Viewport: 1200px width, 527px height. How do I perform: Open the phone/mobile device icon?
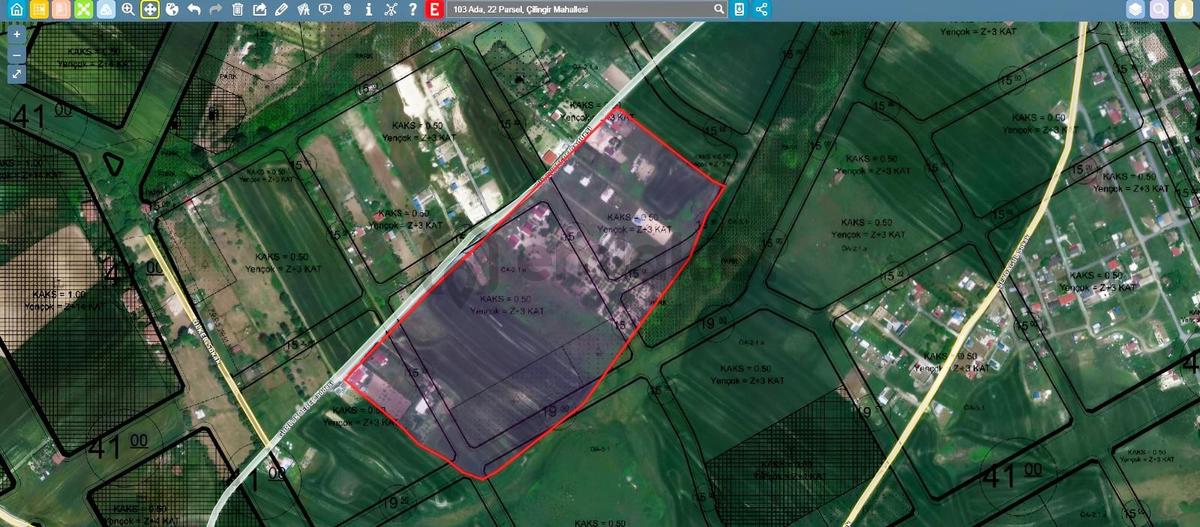739,9
